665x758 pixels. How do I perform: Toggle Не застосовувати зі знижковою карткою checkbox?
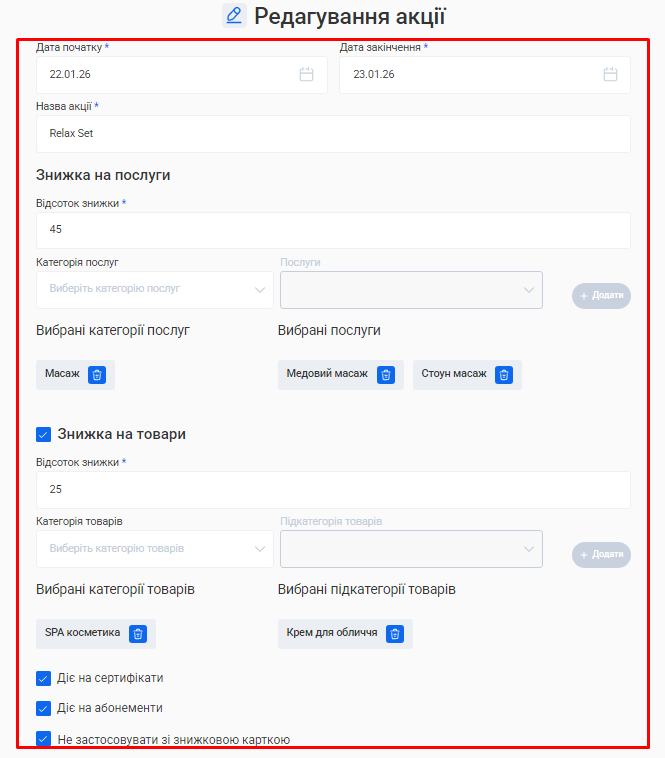(x=44, y=740)
